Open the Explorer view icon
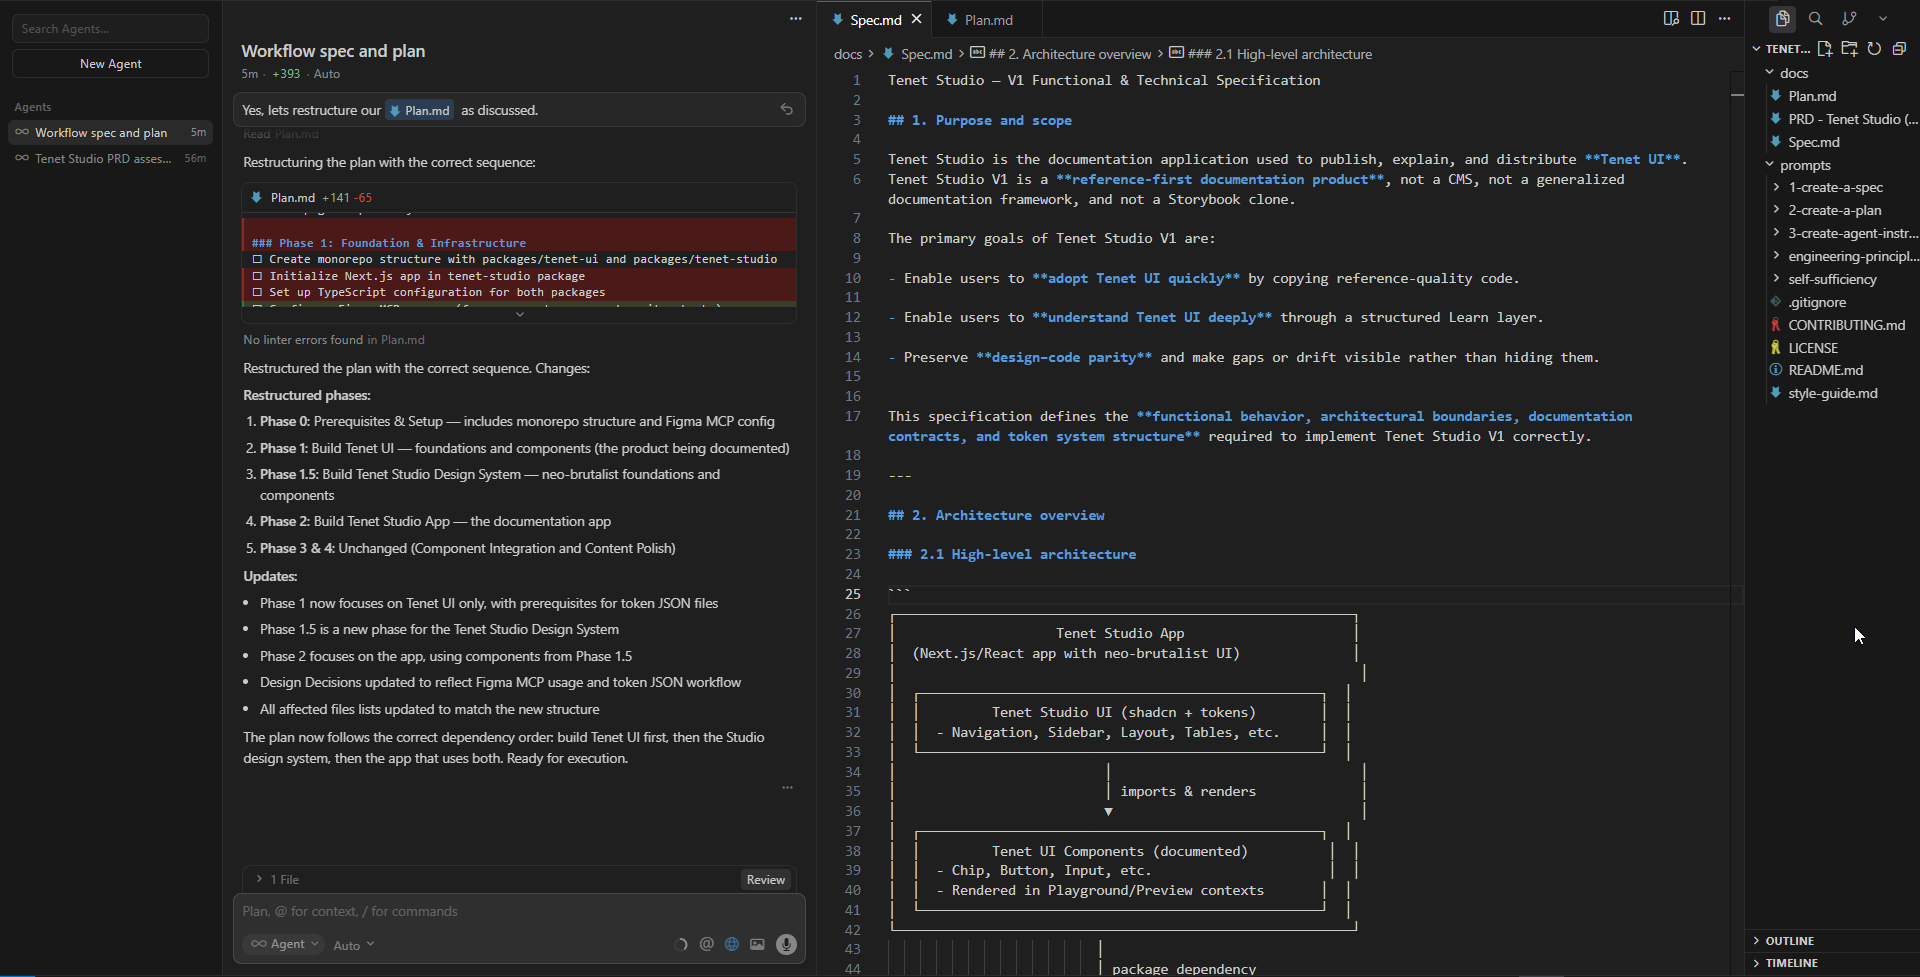The width and height of the screenshot is (1920, 977). 1782,19
